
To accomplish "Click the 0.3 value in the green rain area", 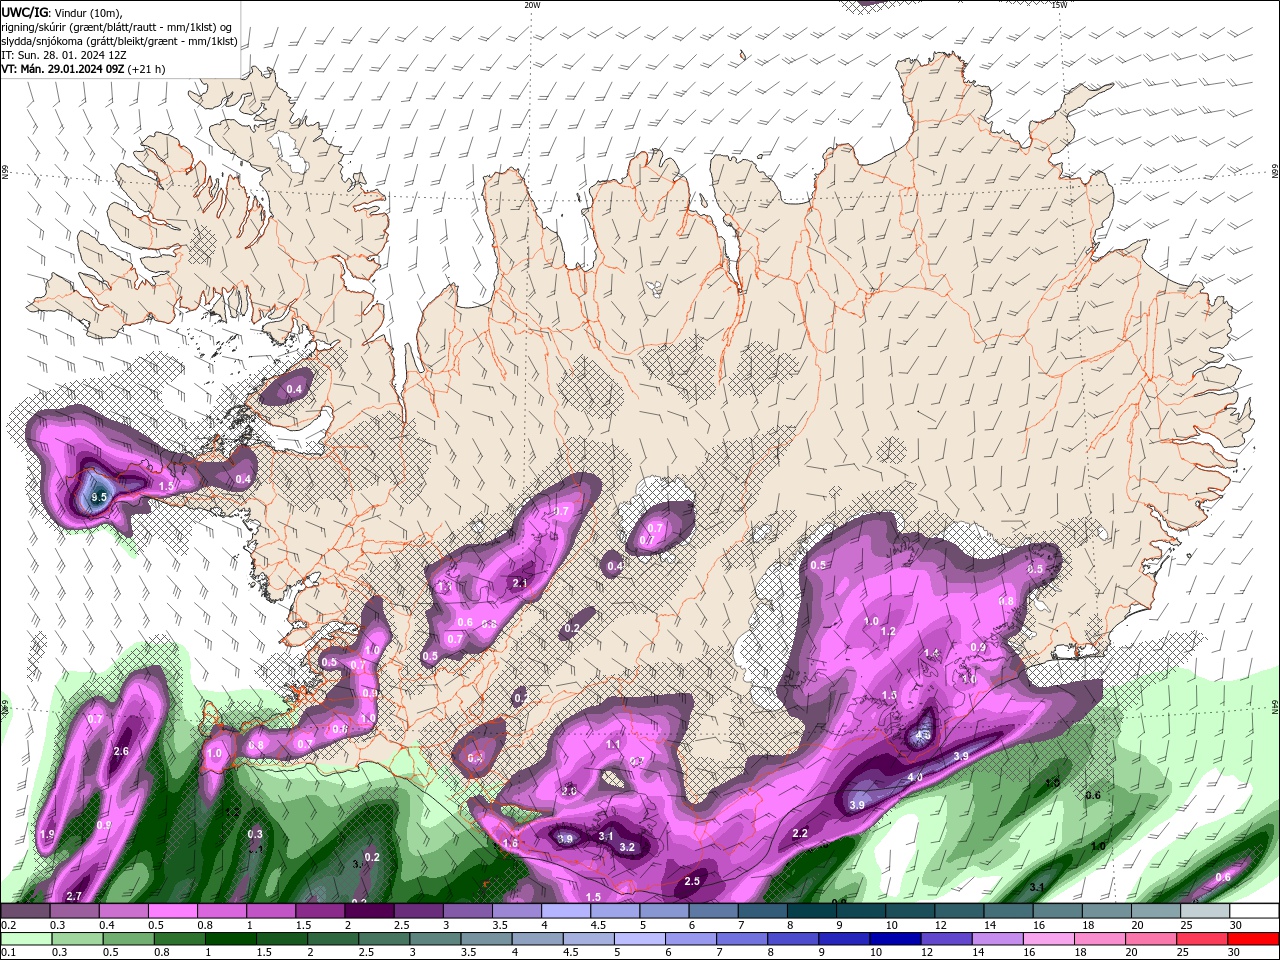I will 255,834.
